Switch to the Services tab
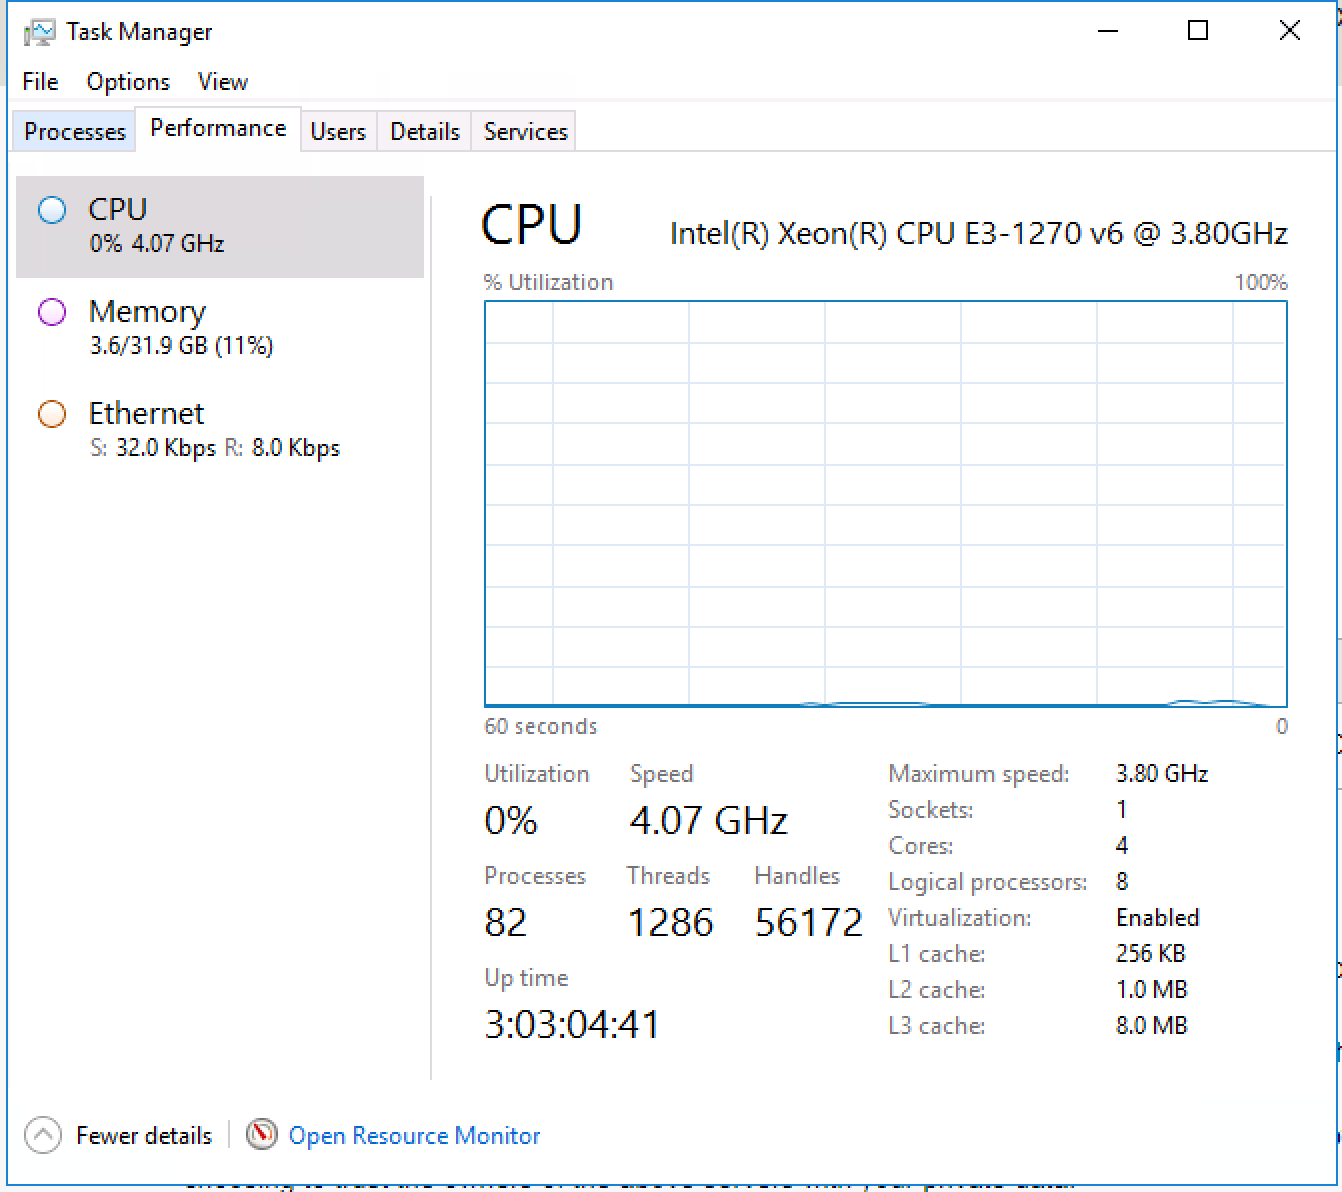The width and height of the screenshot is (1342, 1192). click(x=525, y=131)
